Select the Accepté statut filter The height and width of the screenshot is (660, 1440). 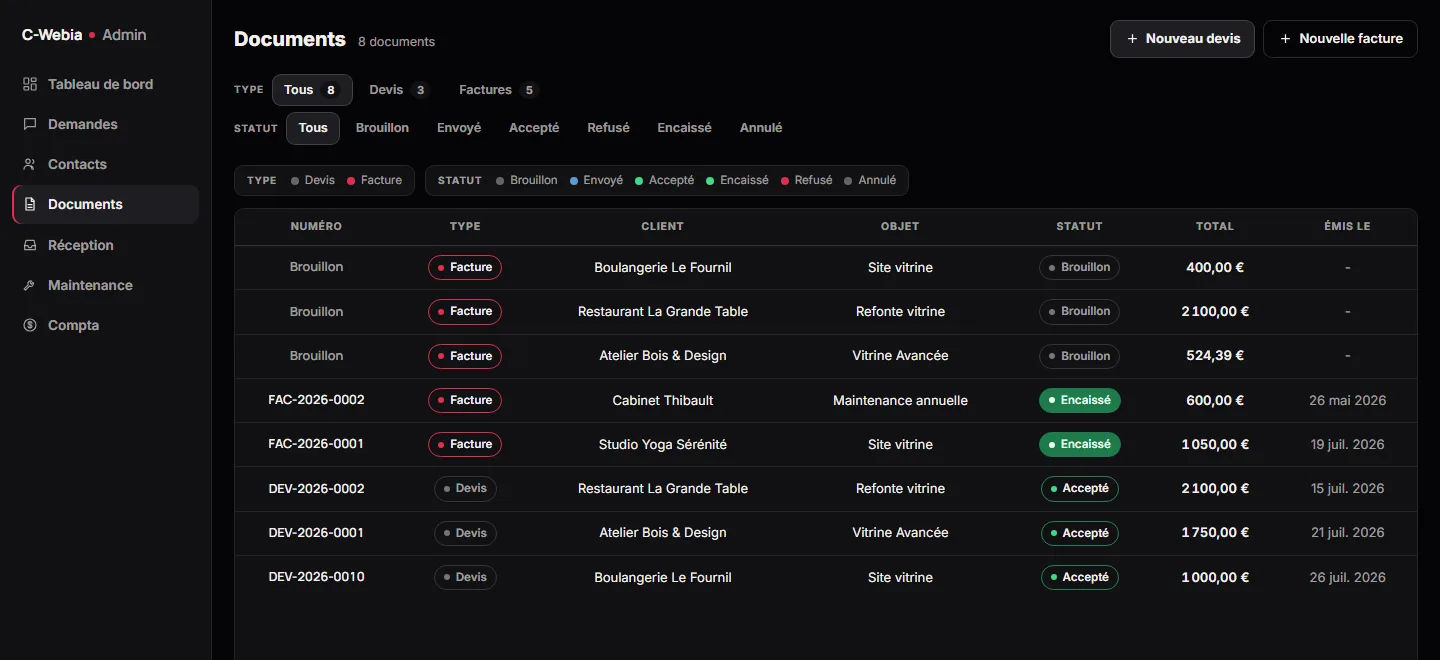click(x=534, y=128)
